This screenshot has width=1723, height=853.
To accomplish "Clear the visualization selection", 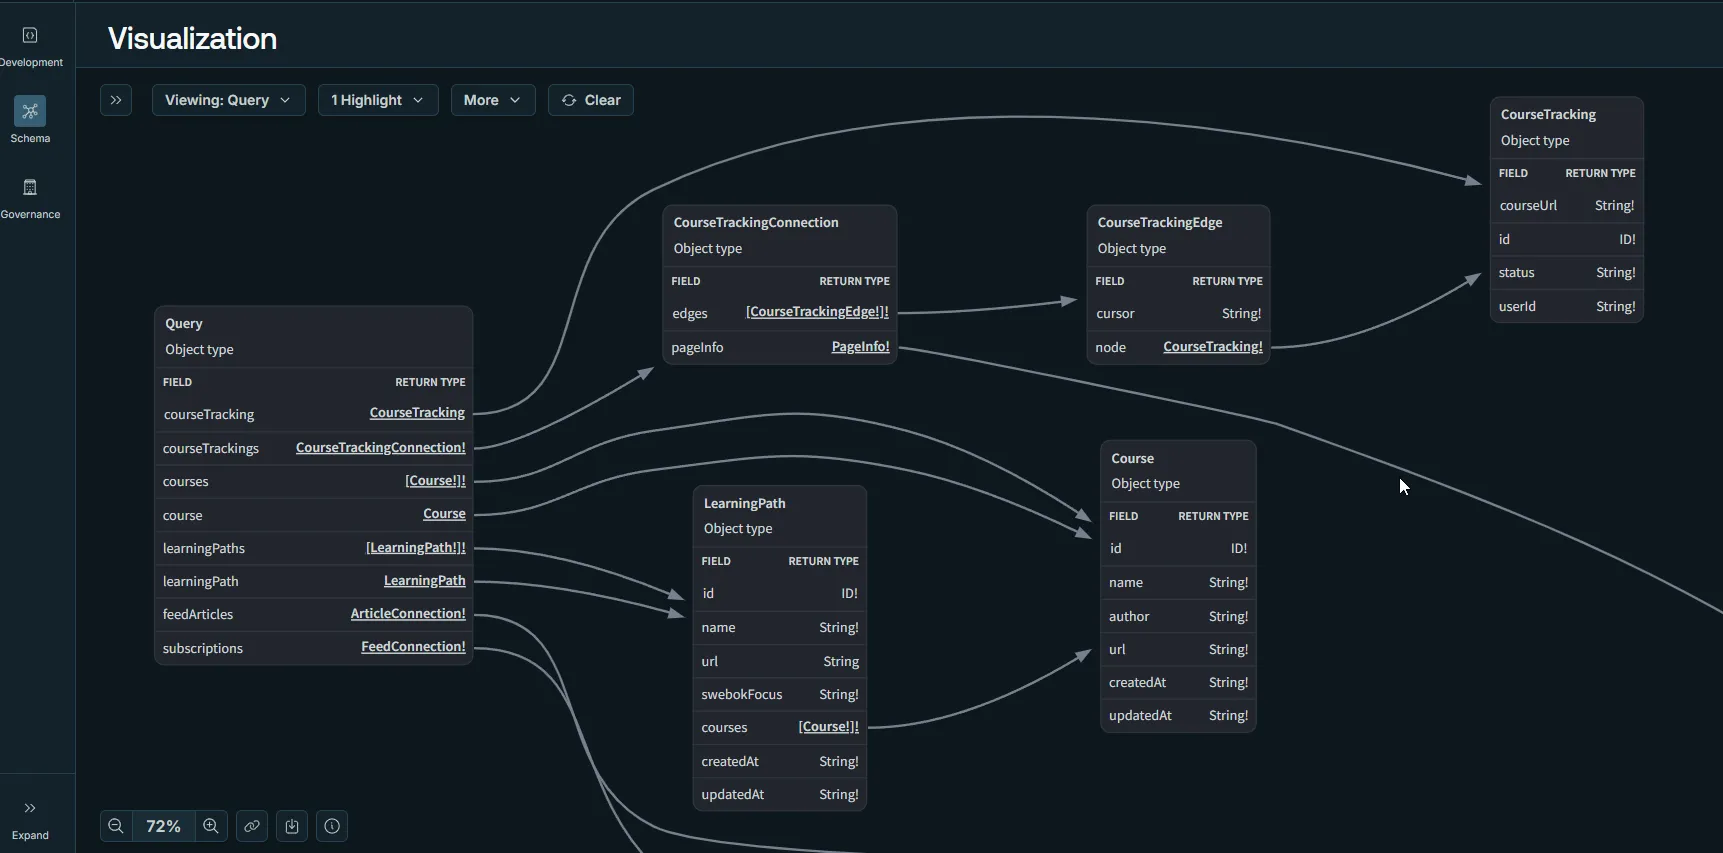I will tap(591, 100).
